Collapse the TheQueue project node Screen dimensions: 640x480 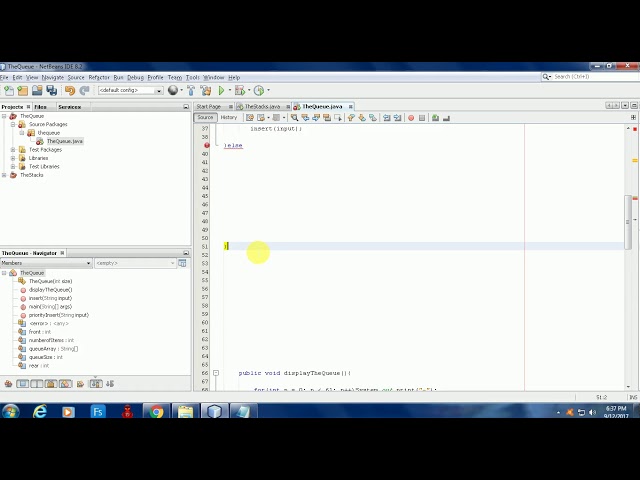coord(4,116)
